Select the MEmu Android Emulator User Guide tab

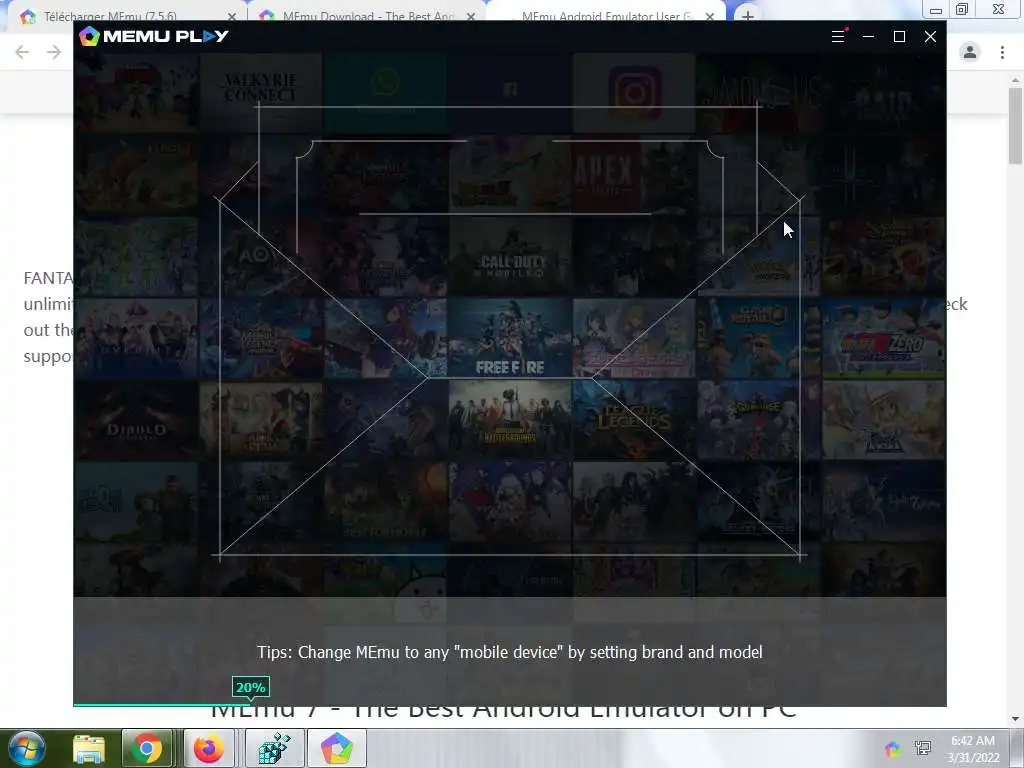[x=604, y=14]
